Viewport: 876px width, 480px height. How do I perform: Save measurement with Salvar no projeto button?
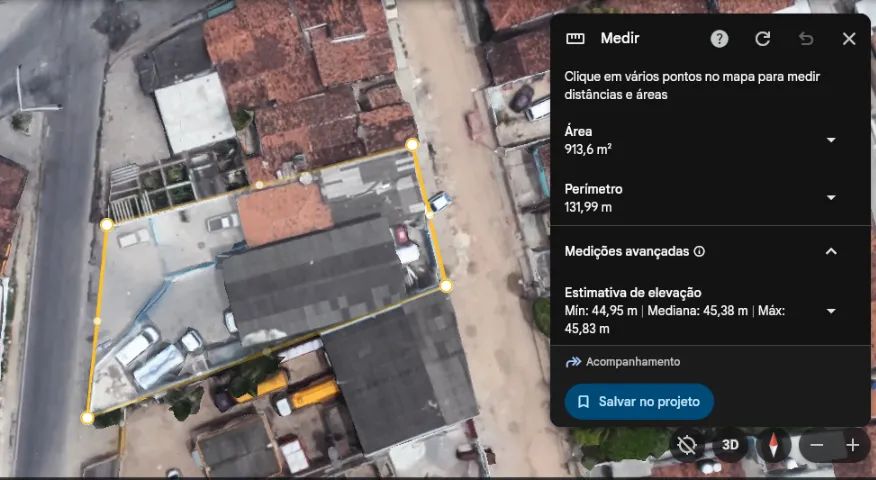point(639,401)
